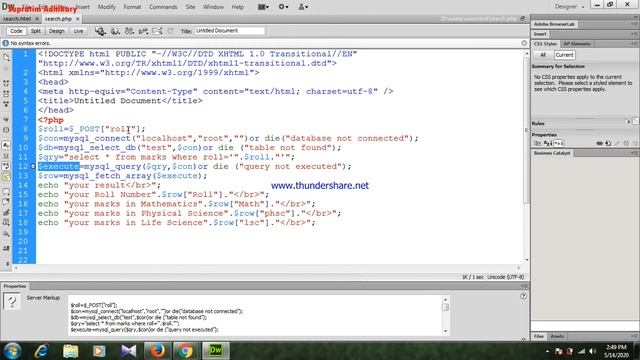Open the Extend Dreamweaver gear dropdown
Viewport: 640px width, 360px height.
point(283,7)
